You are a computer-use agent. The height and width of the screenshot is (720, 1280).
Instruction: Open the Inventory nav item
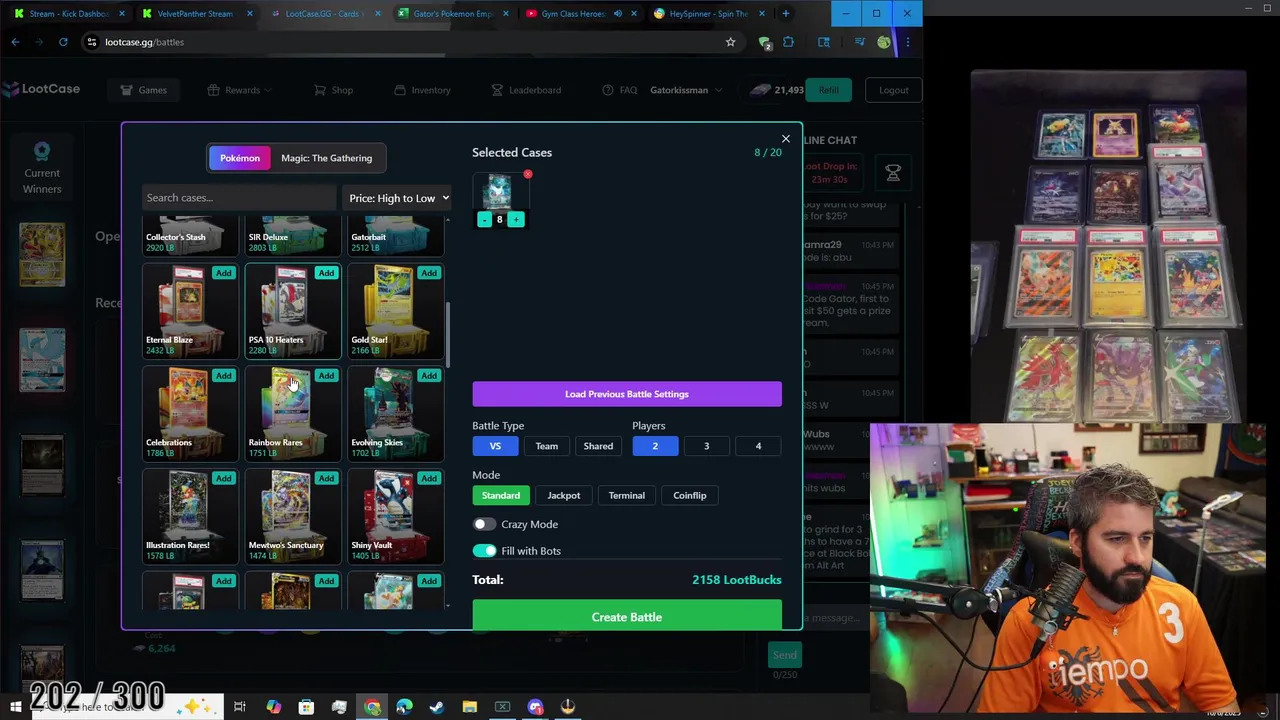coord(422,90)
